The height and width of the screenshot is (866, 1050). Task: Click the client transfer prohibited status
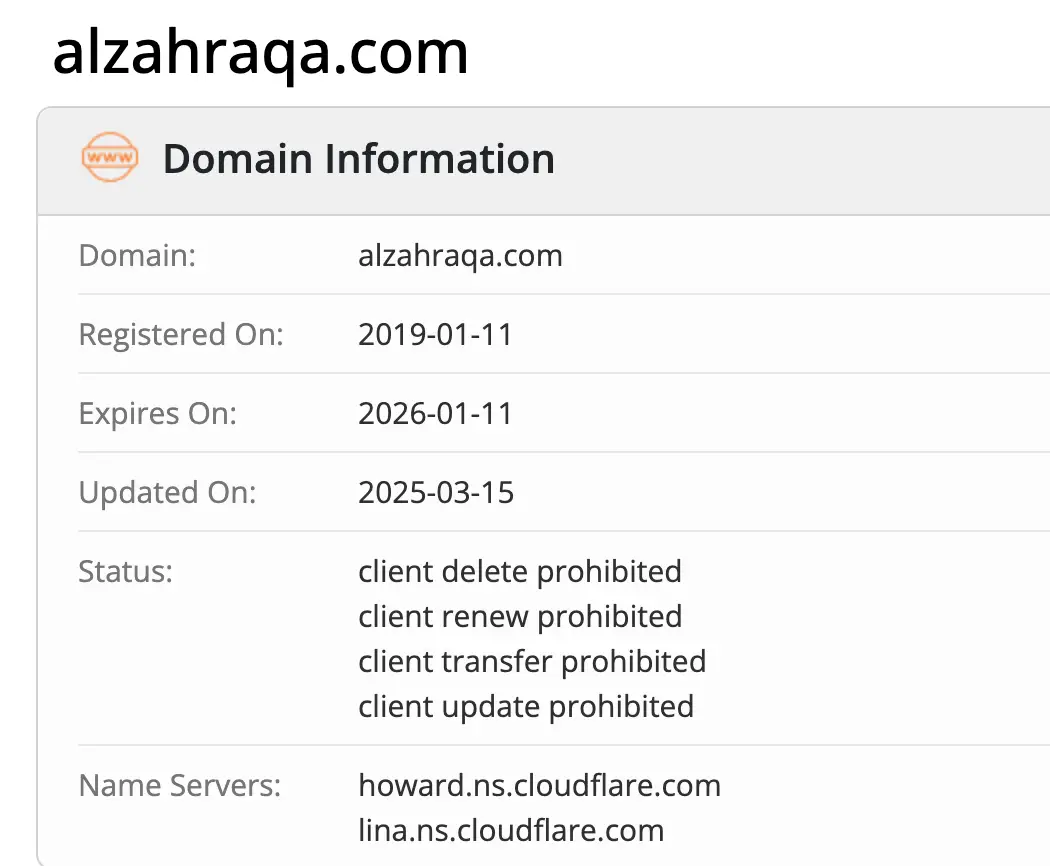[532, 662]
